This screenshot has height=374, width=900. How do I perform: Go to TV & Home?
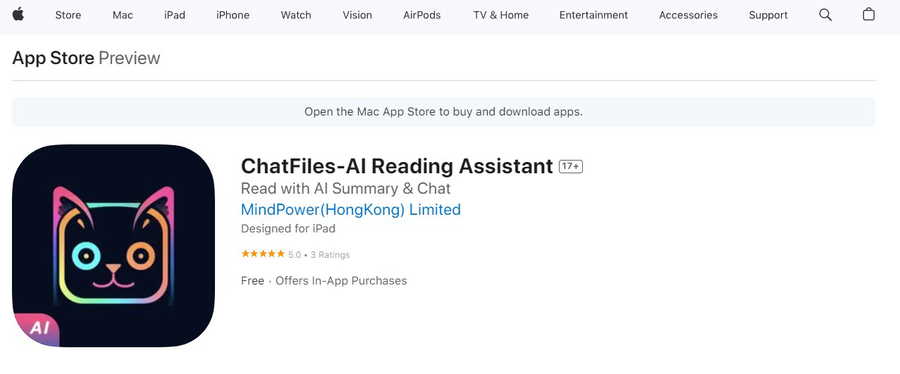coord(501,15)
